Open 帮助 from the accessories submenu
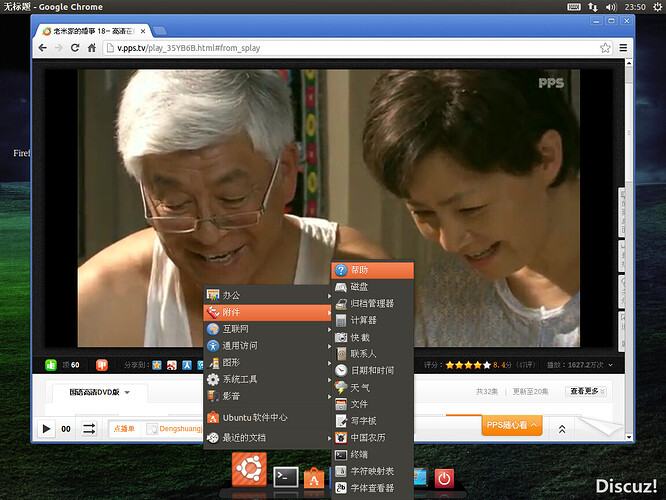Screen dimensions: 666x500 [373, 270]
